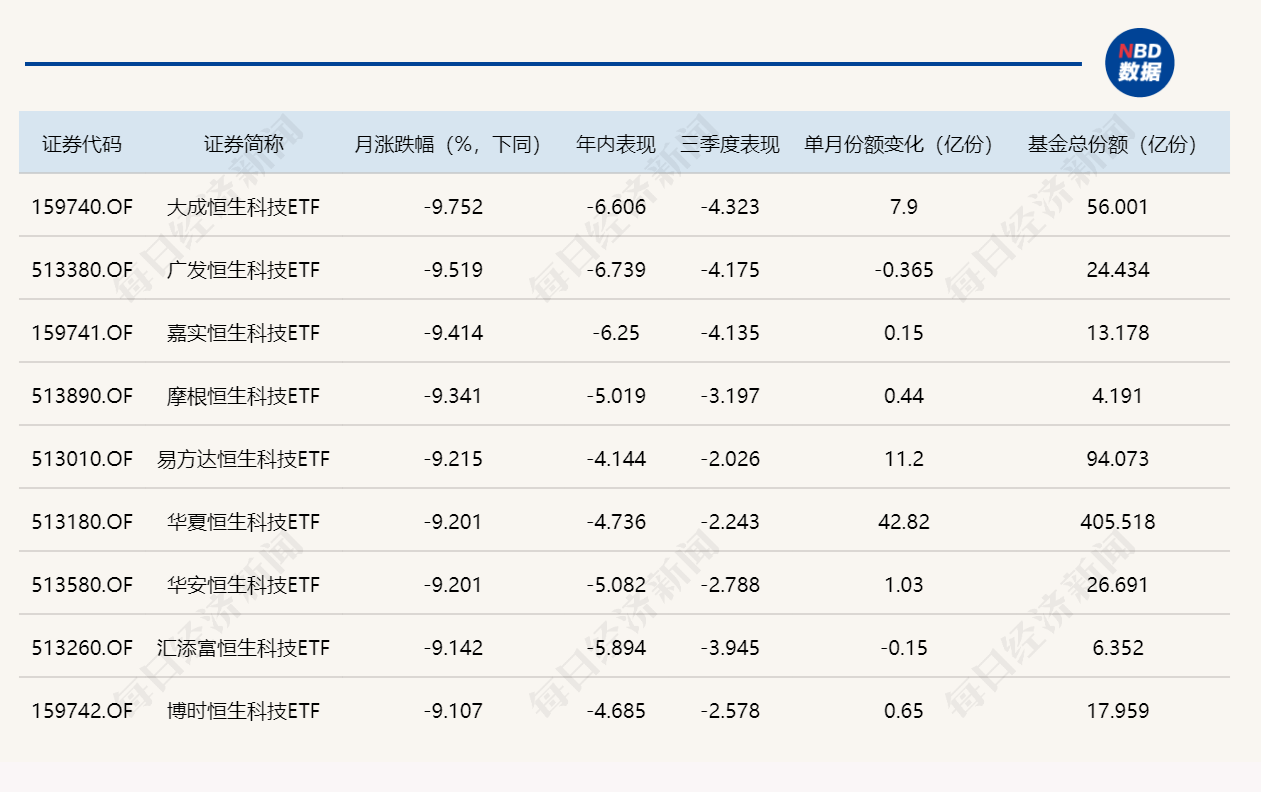
Task: Click the fund name 广发恒生科技ETF
Action: pos(244,270)
